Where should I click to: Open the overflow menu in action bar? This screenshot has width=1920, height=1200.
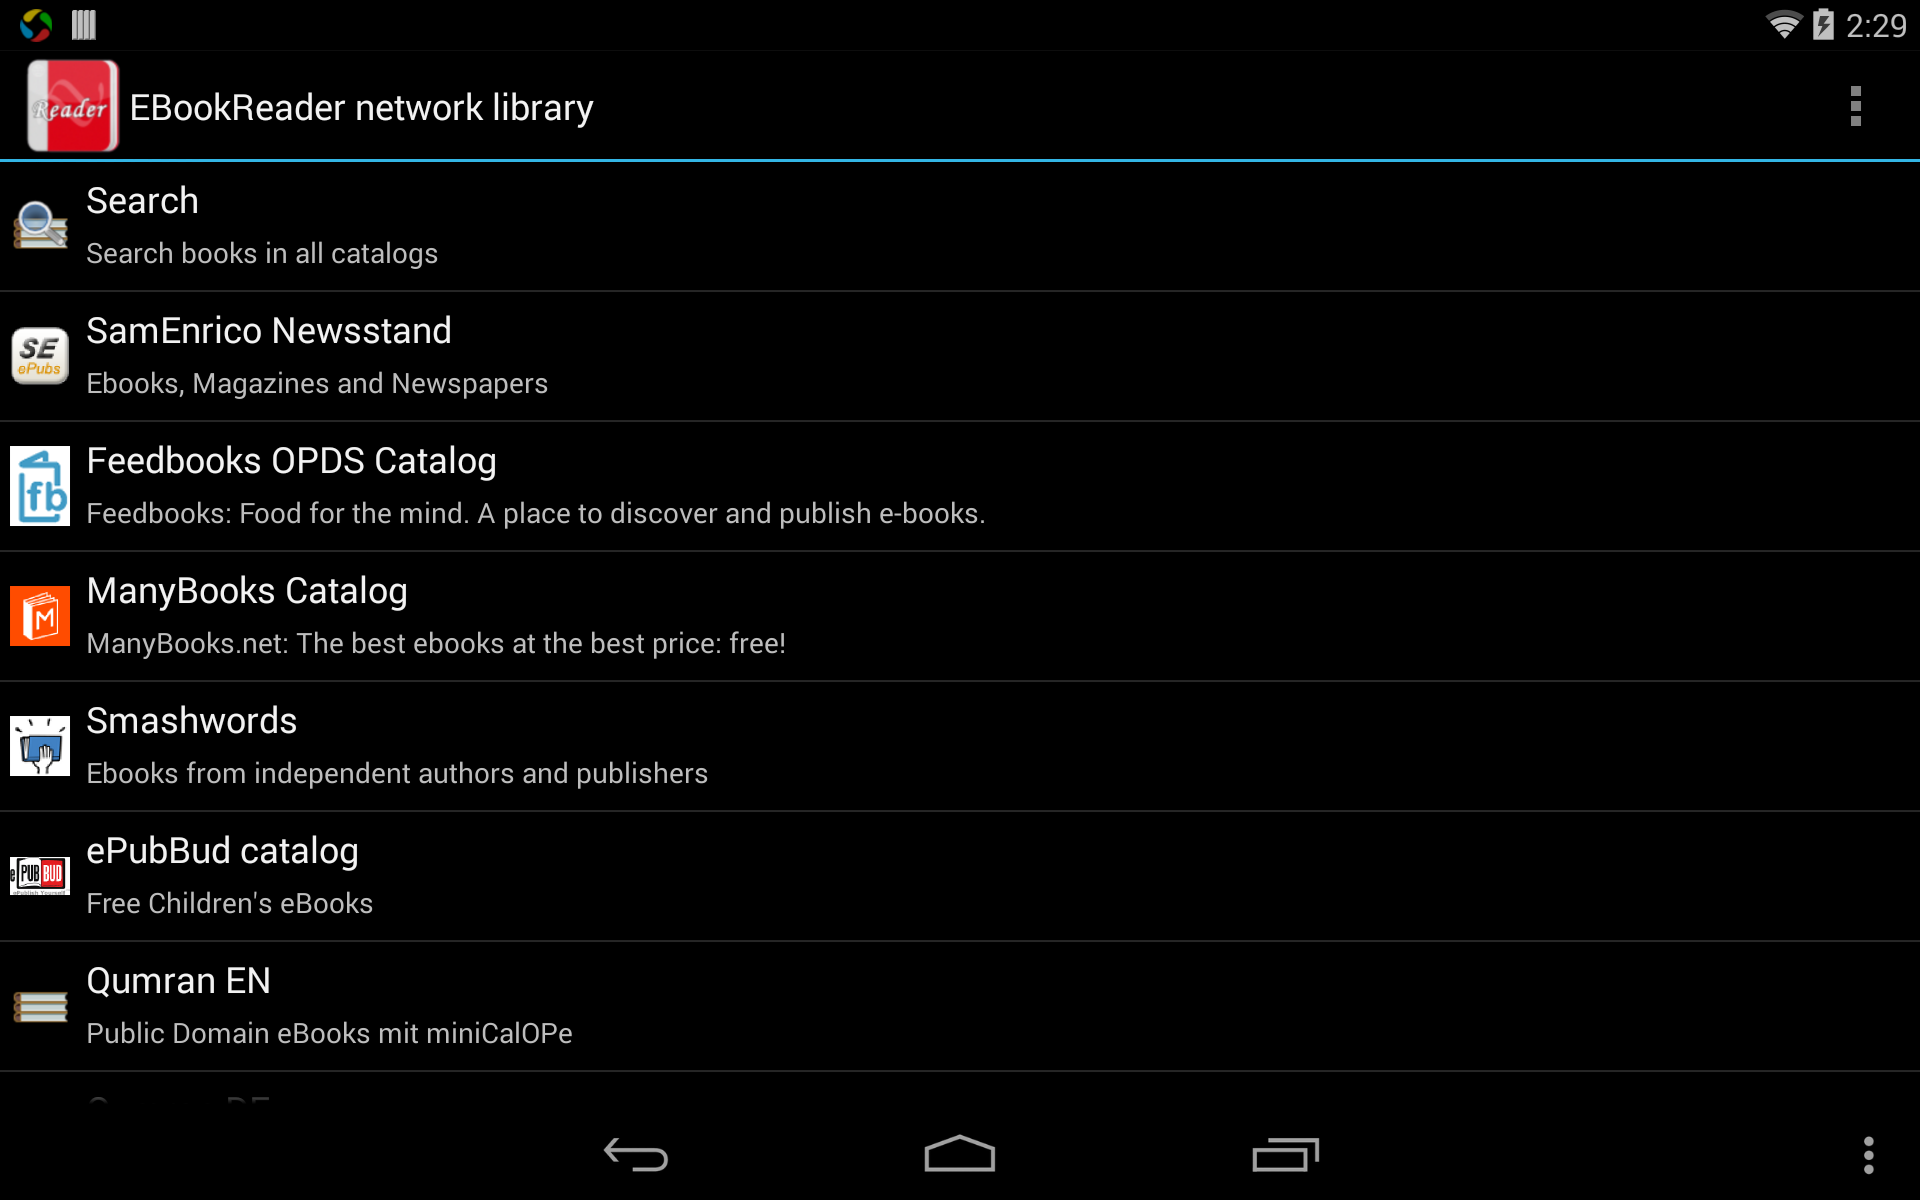[x=1855, y=106]
